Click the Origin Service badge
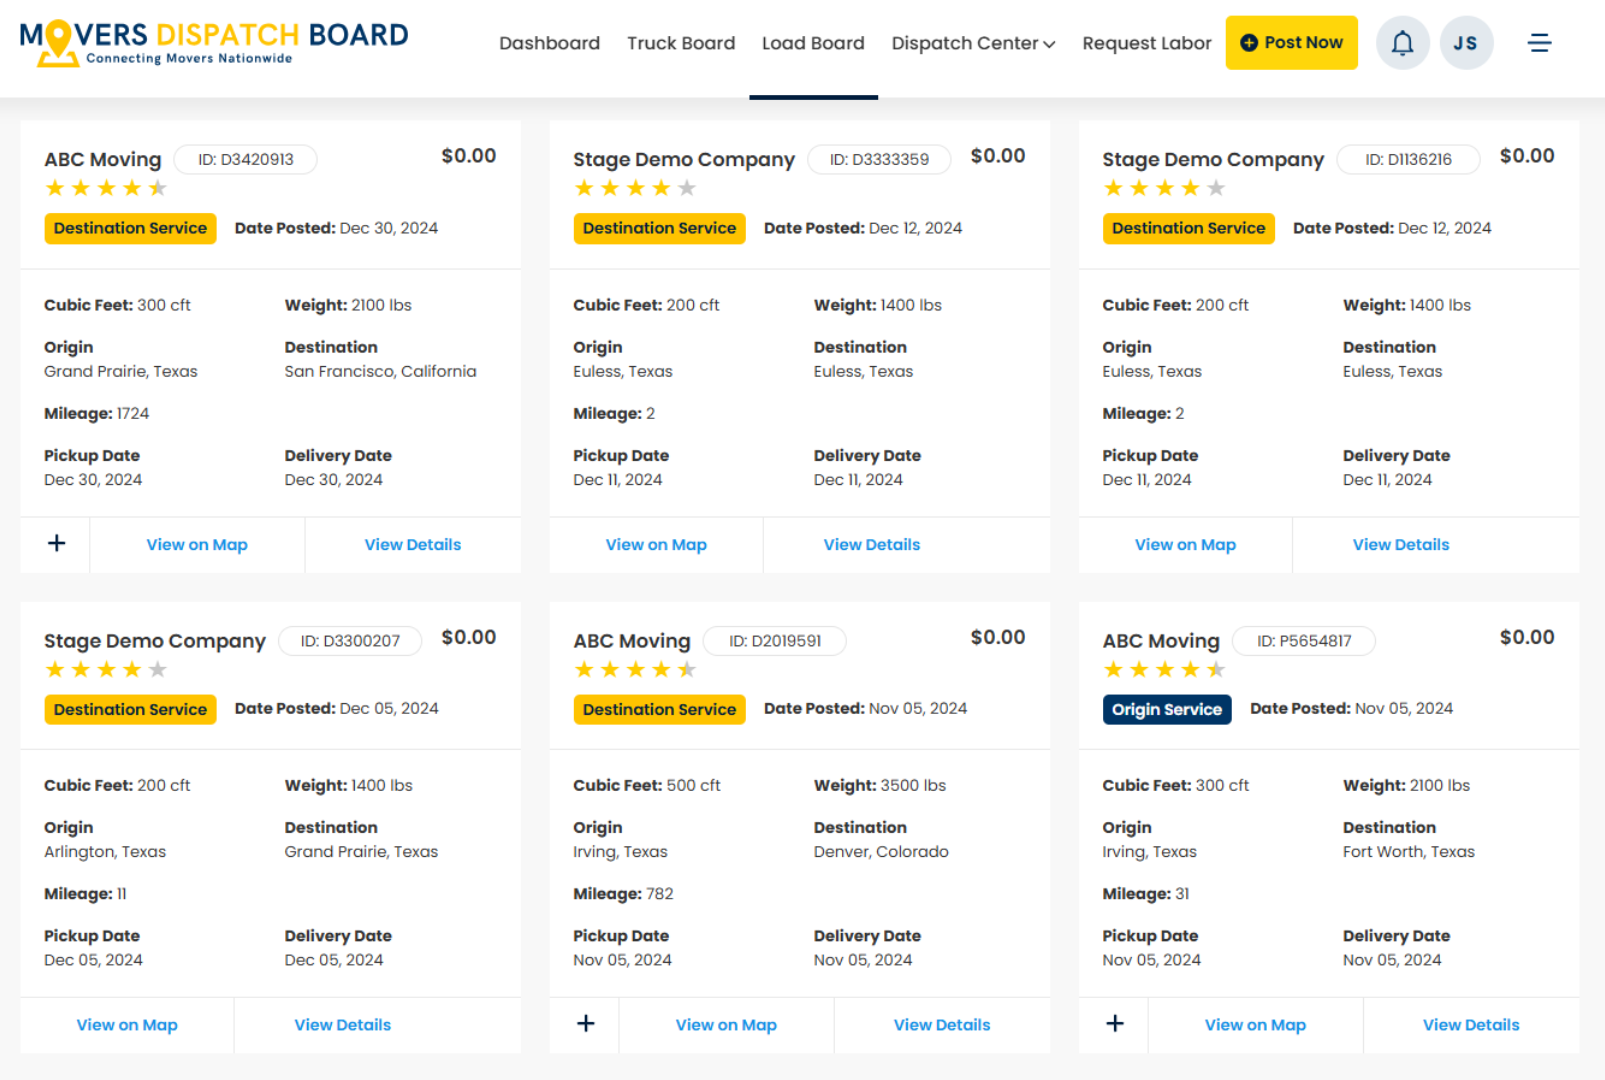 tap(1166, 709)
